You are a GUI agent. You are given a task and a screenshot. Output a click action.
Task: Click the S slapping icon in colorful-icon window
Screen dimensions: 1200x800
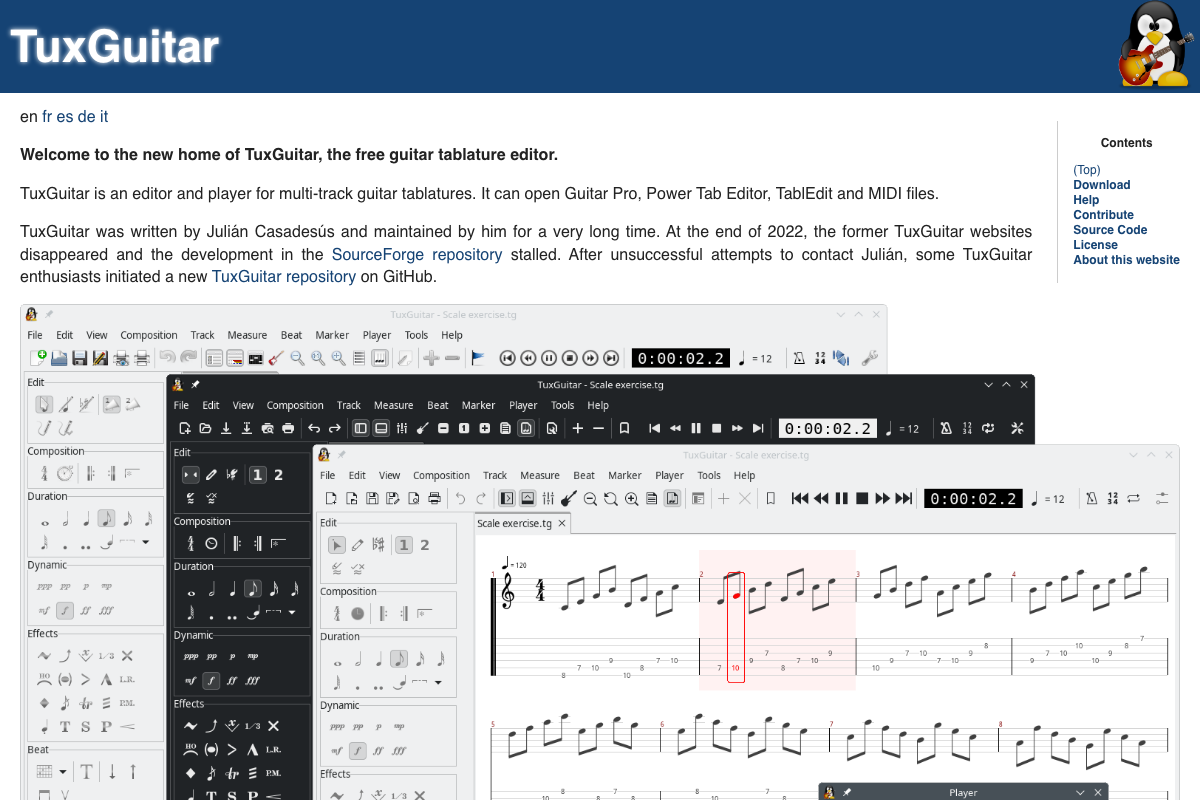(x=85, y=727)
